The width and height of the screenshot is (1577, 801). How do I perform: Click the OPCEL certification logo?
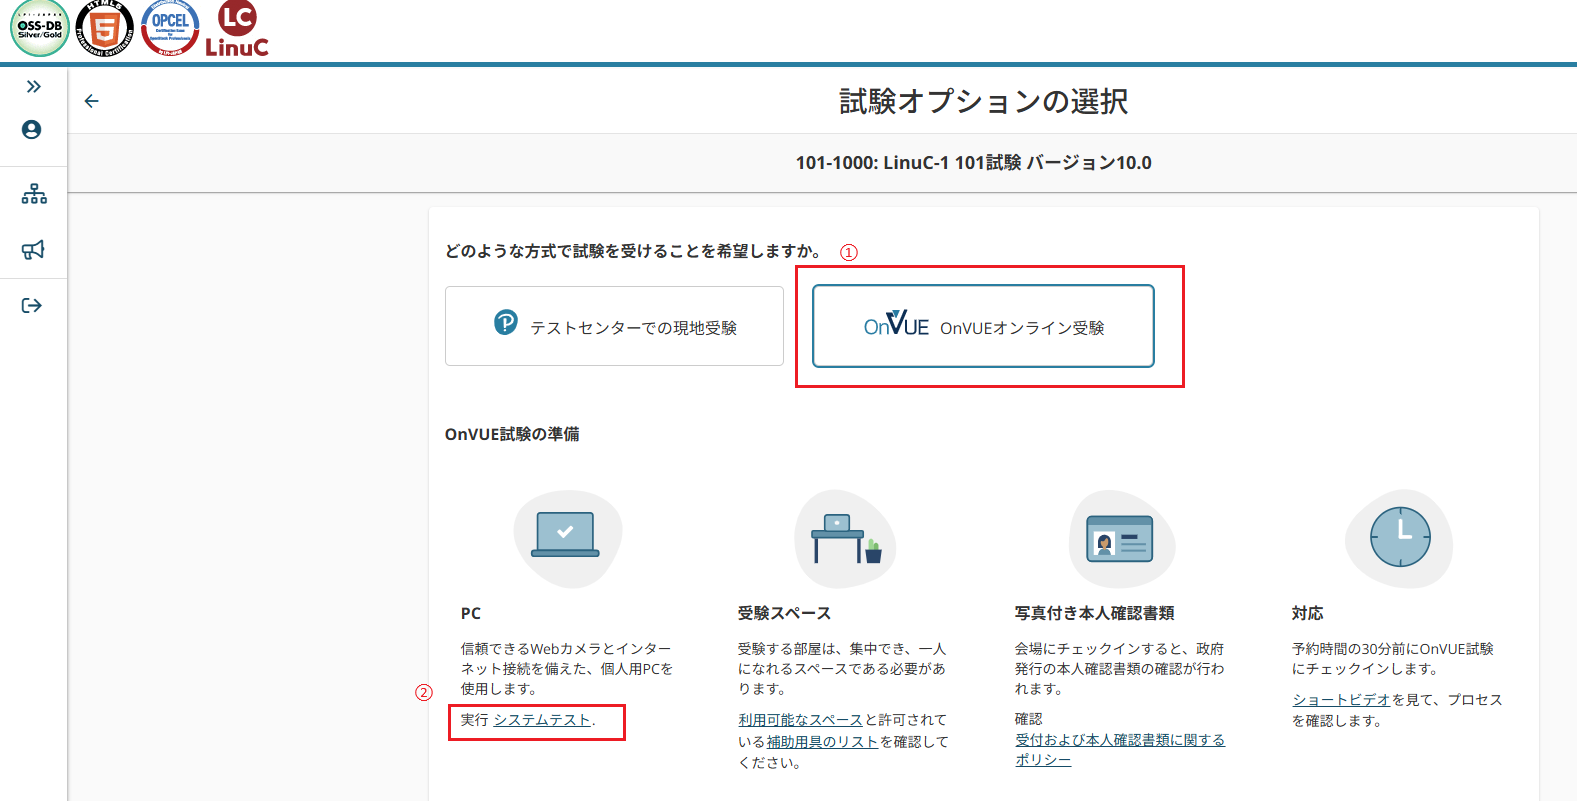point(170,28)
